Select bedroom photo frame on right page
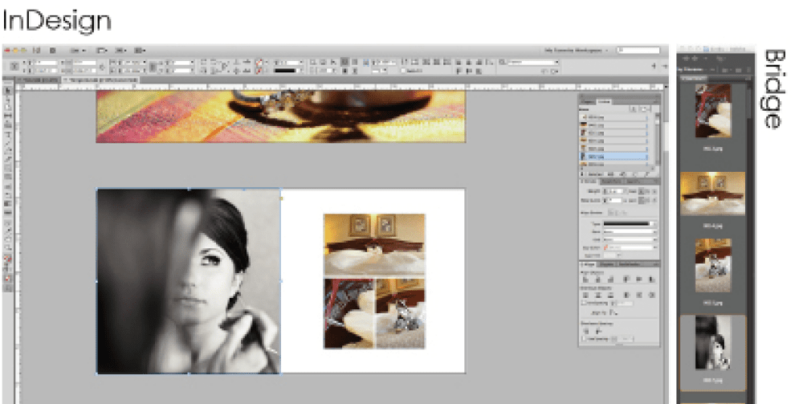This screenshot has height=404, width=803. [374, 245]
